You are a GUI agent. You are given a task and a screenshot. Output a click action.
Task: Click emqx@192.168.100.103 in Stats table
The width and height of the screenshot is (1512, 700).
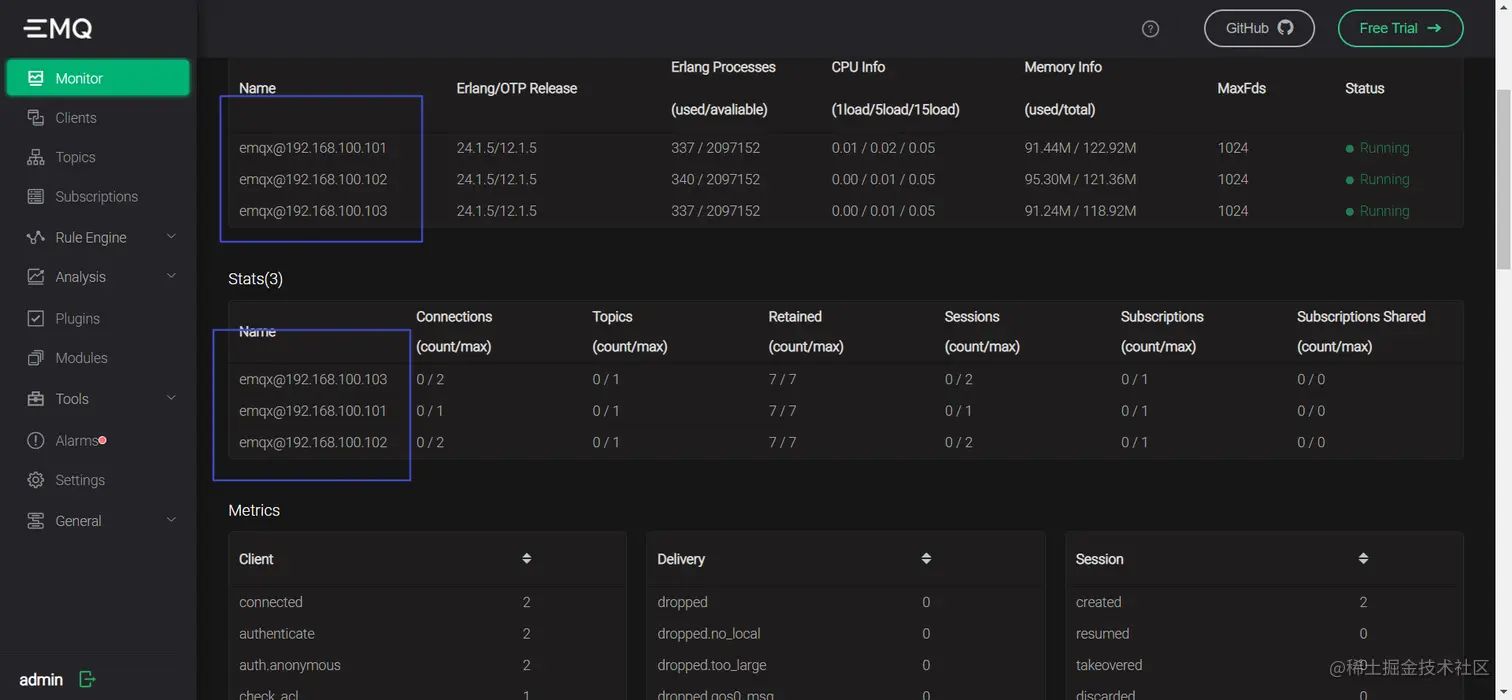tap(313, 379)
